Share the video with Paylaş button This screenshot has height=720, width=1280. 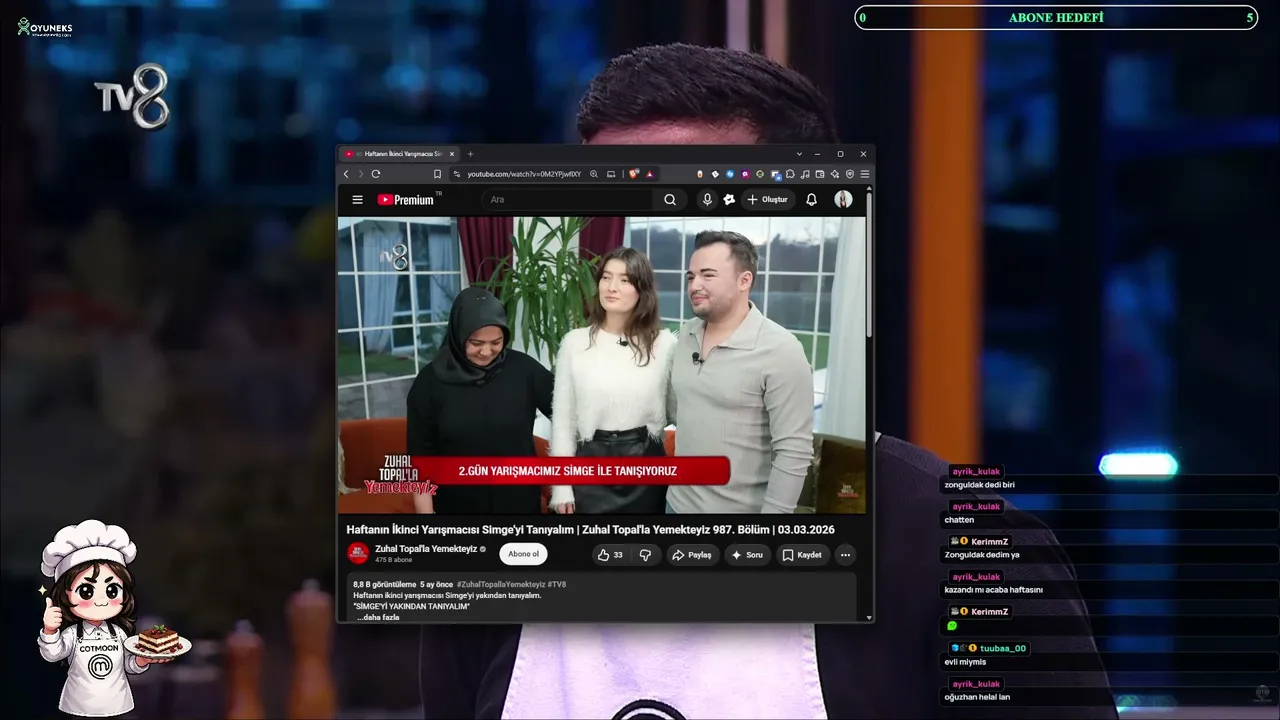(691, 555)
